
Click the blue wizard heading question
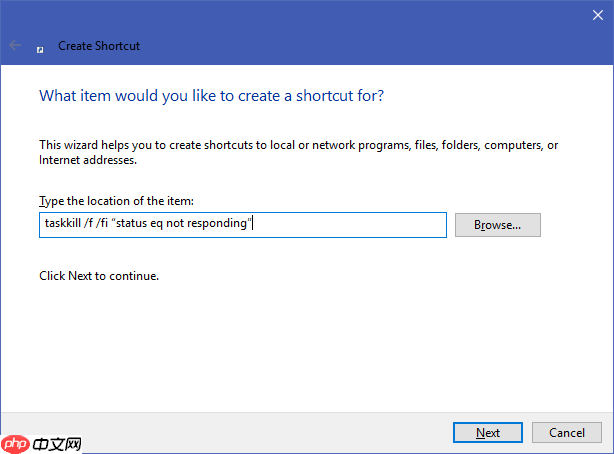(211, 96)
